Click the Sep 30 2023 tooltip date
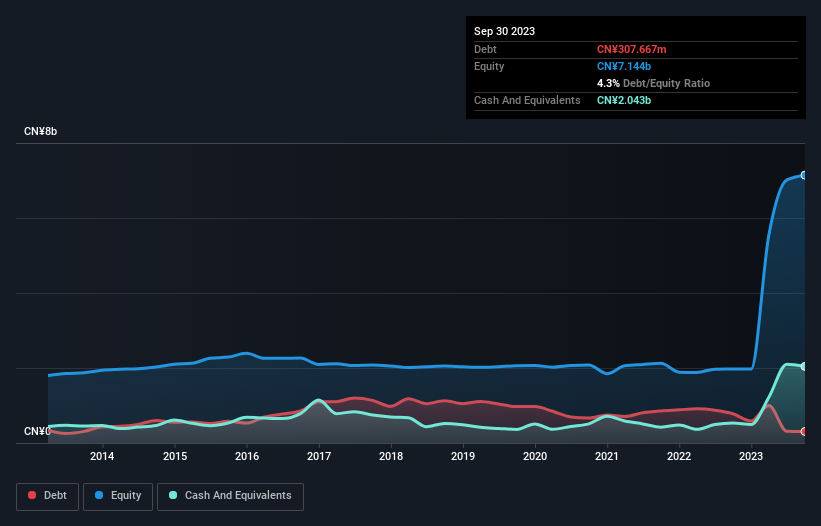821x526 pixels. pos(504,31)
